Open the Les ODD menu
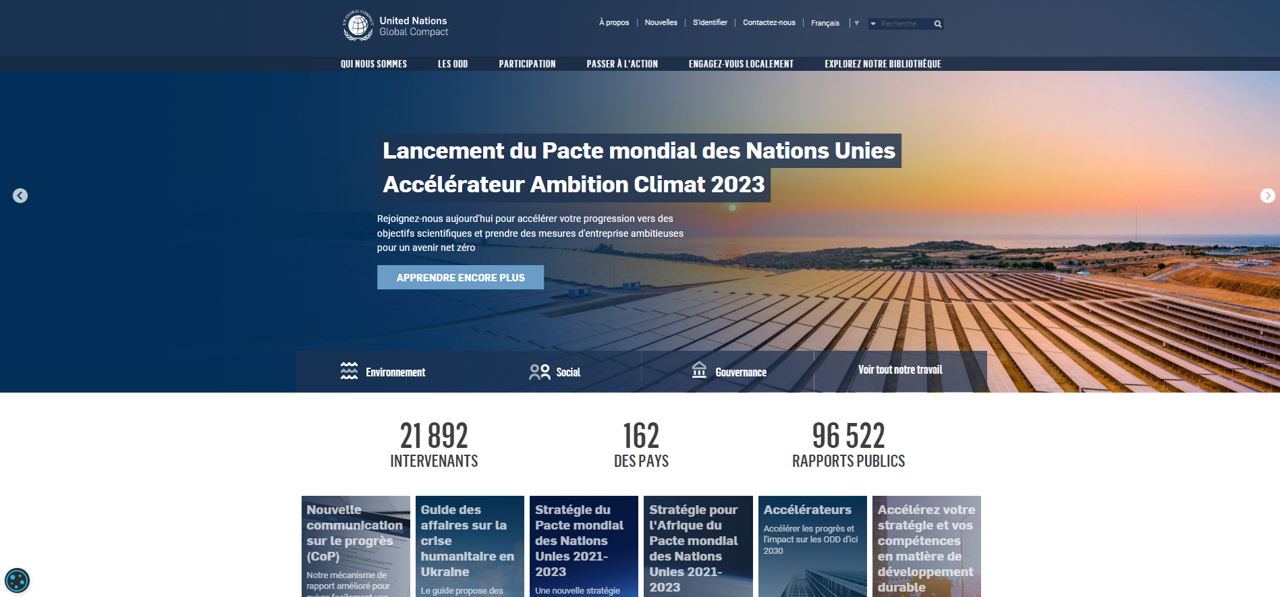This screenshot has width=1280, height=597. [x=453, y=64]
